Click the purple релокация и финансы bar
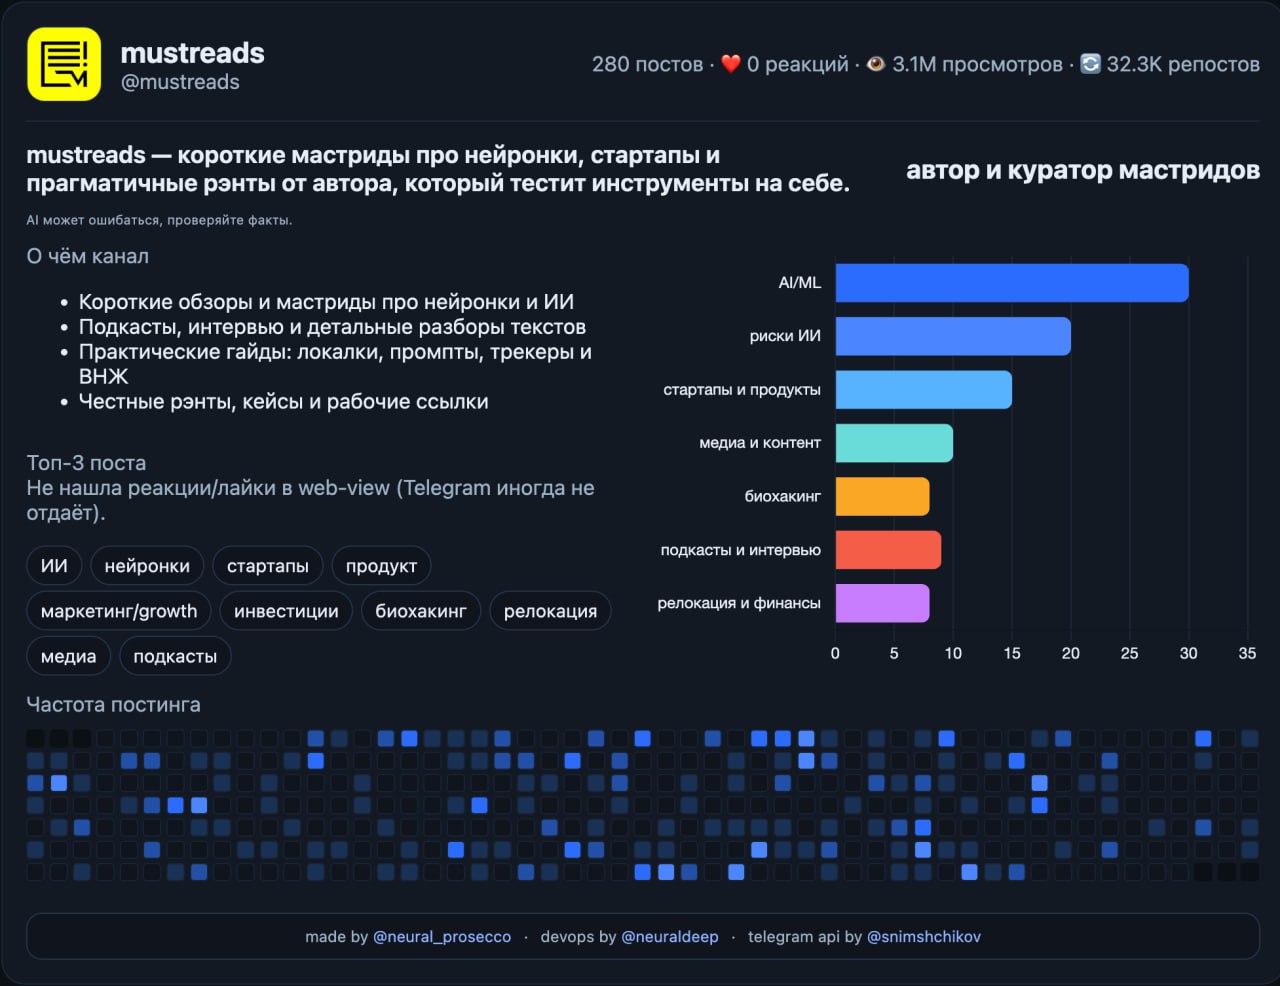The height and width of the screenshot is (986, 1280). (882, 603)
